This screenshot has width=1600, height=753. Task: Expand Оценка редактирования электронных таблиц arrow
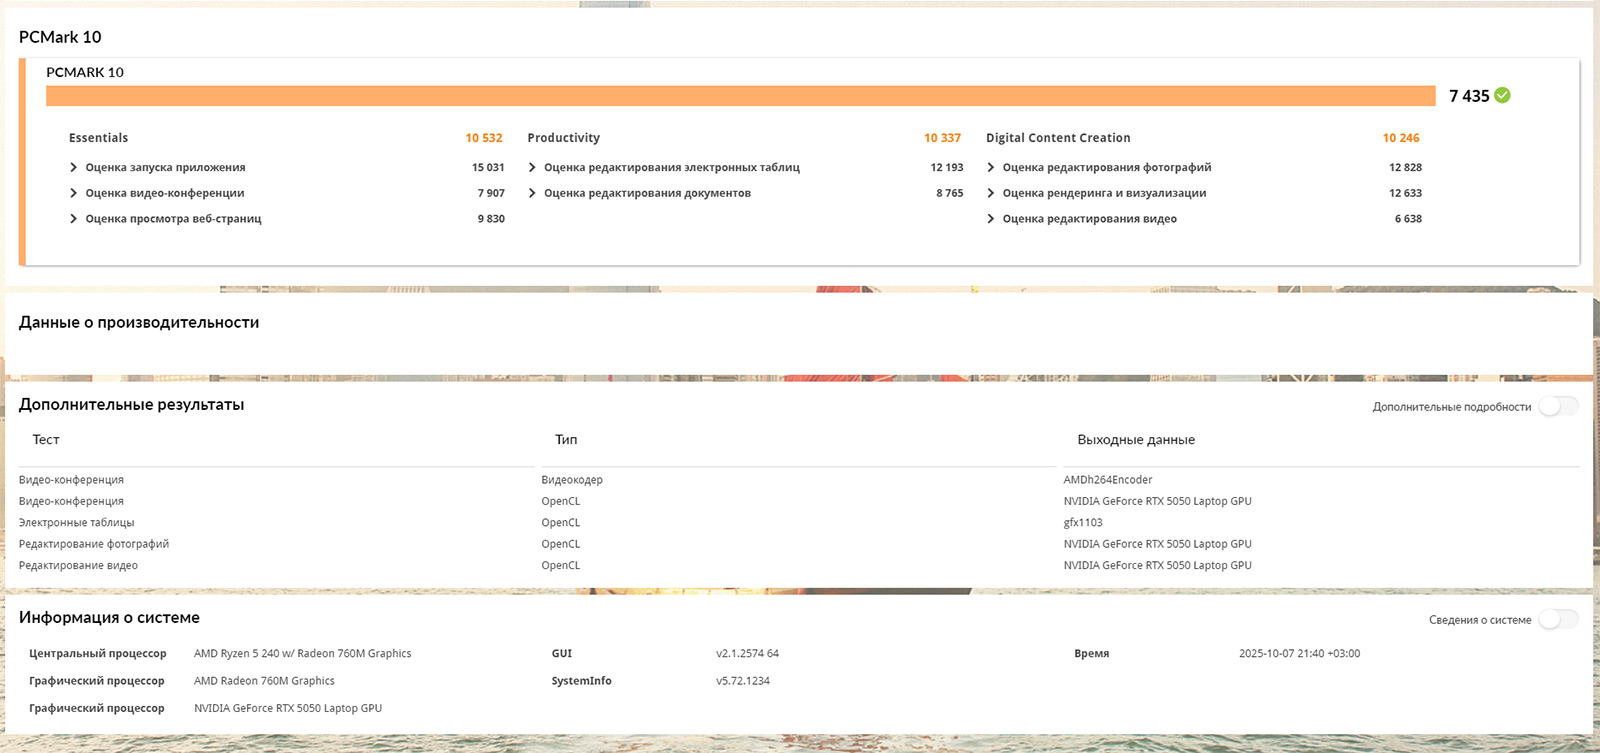(532, 168)
